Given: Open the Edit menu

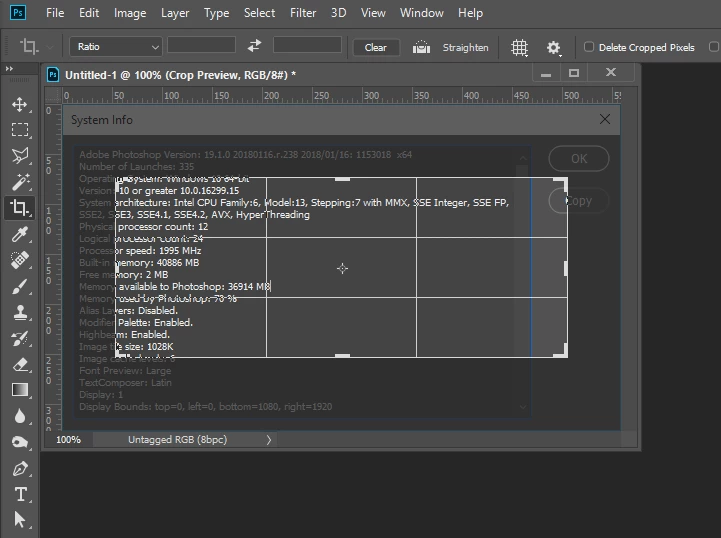Looking at the screenshot, I should [x=89, y=13].
